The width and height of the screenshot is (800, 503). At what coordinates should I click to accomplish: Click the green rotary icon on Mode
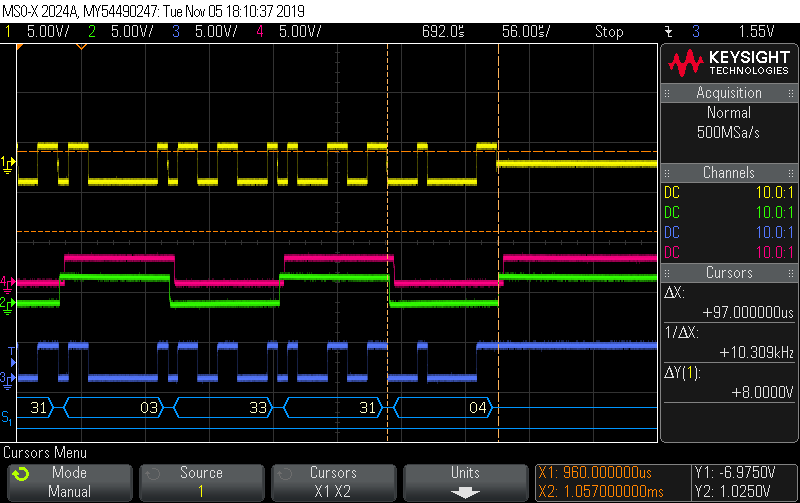(20, 474)
